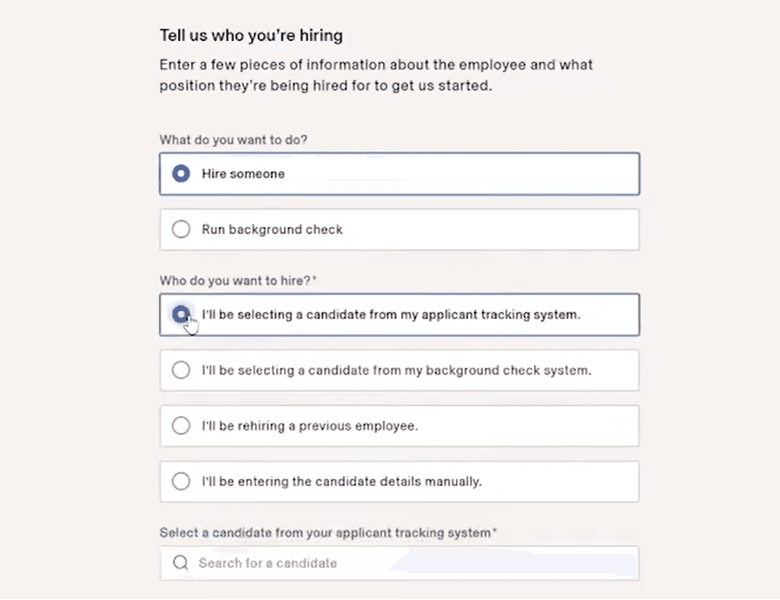The image size is (780, 600).
Task: Click the 'Hire someone' option label
Action: [x=243, y=174]
